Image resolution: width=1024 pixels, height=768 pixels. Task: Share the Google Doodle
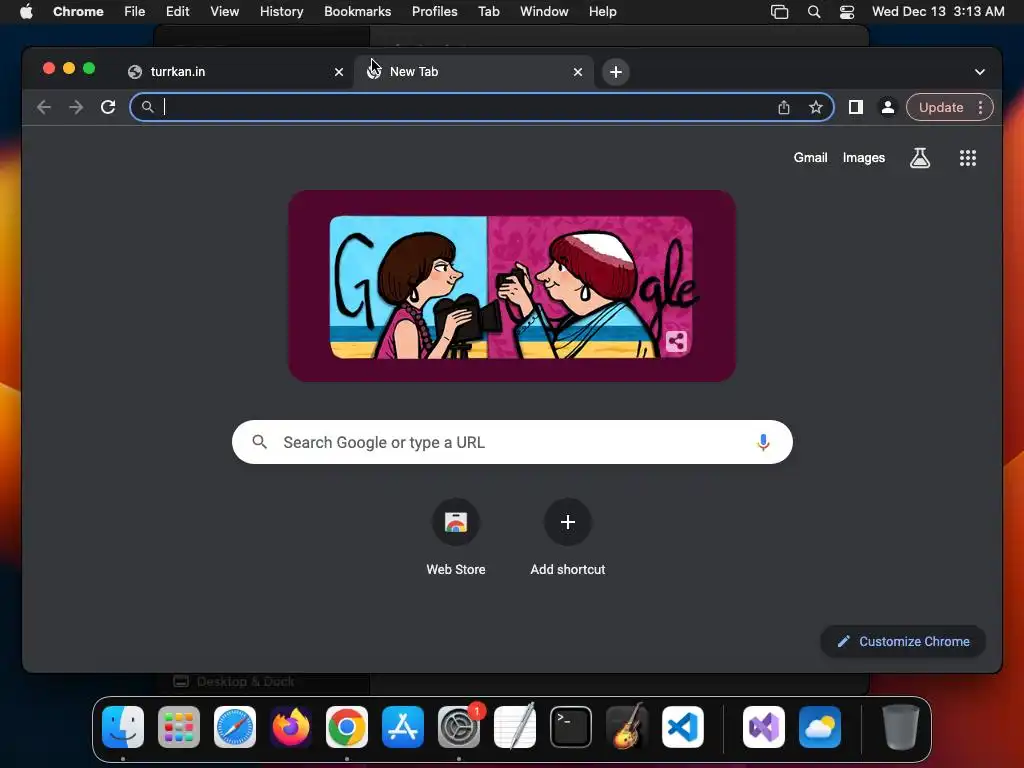[676, 341]
